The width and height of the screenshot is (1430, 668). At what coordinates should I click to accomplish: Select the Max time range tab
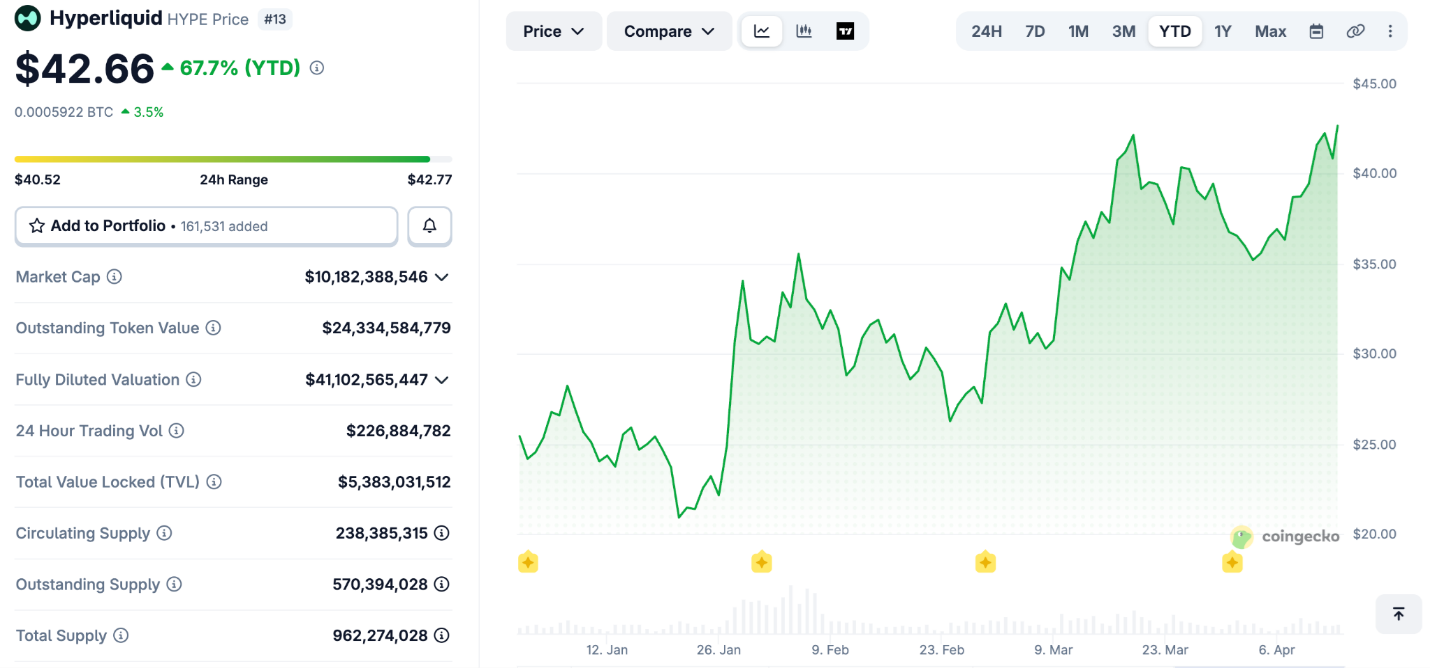click(1270, 31)
